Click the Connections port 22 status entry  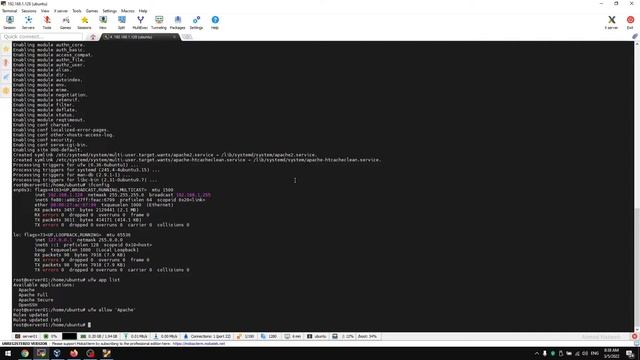pyautogui.click(x=207, y=336)
